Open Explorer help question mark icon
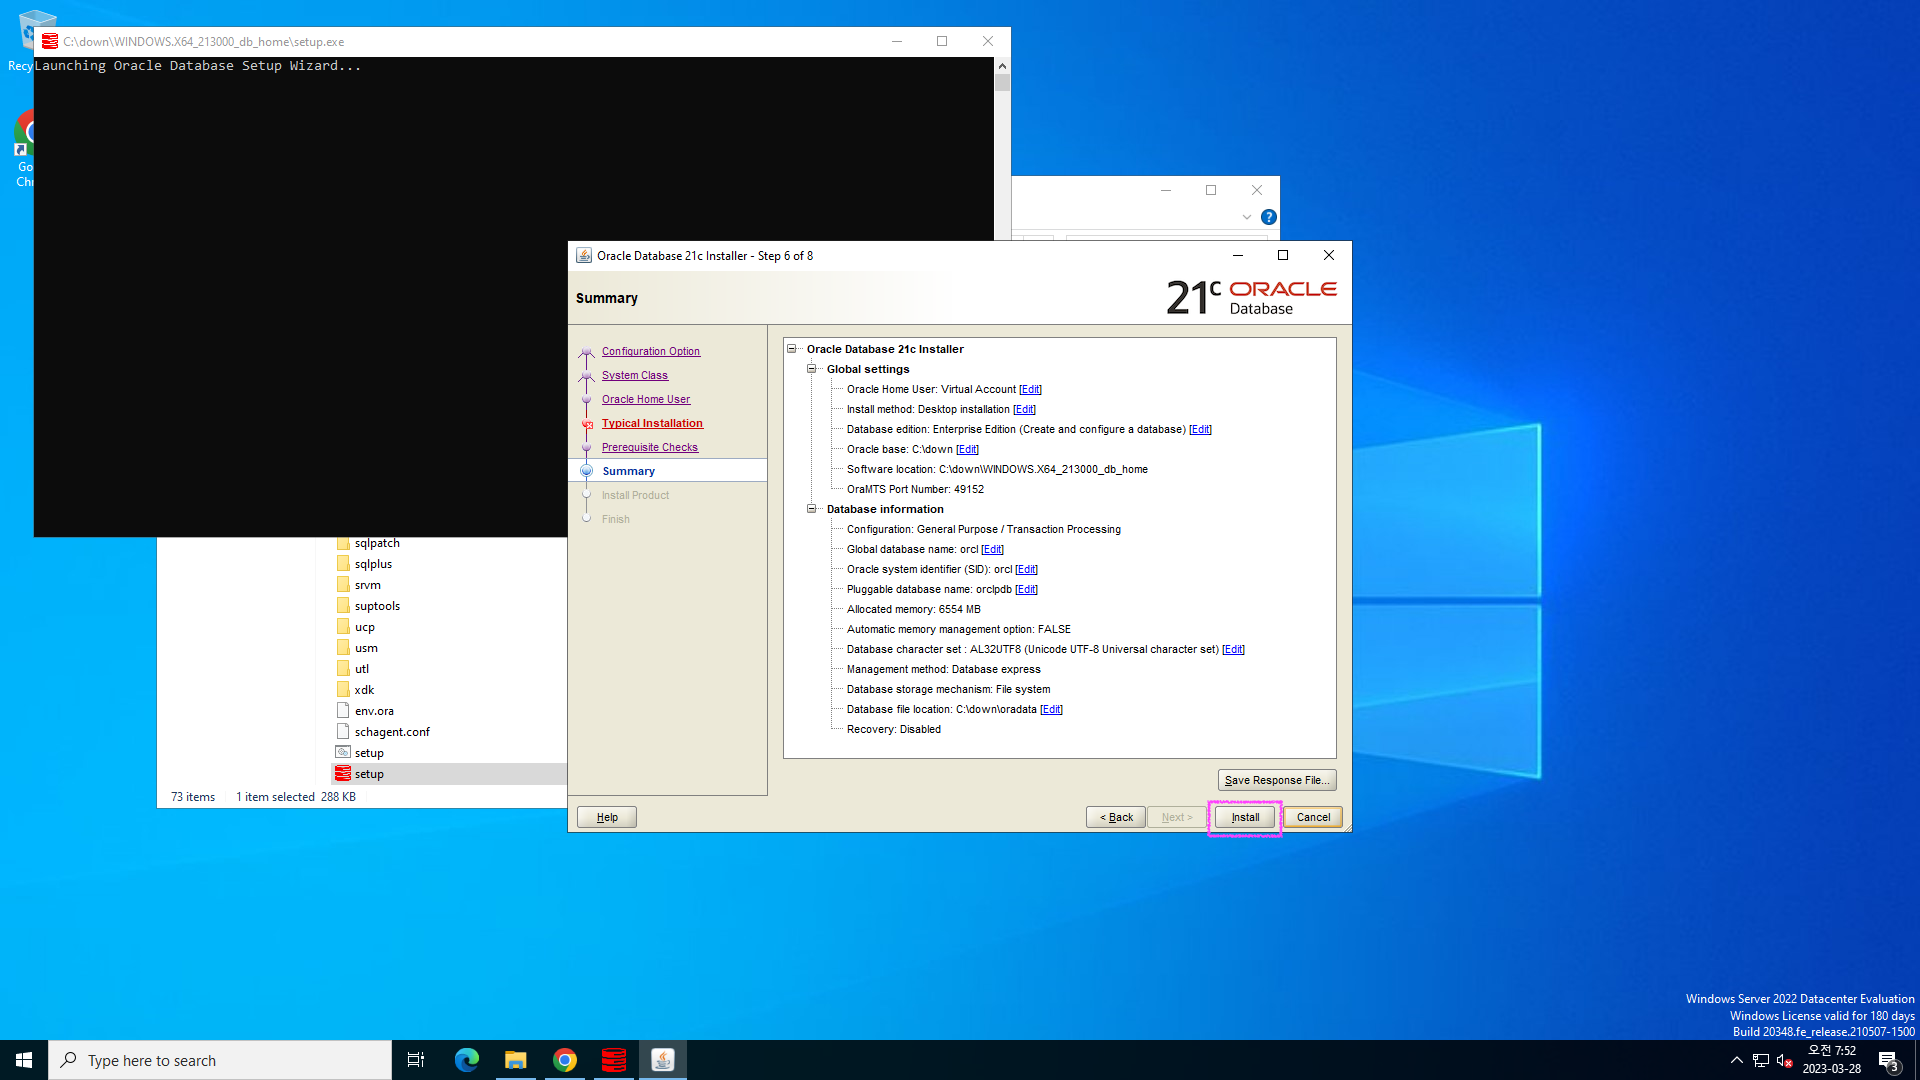This screenshot has height=1080, width=1920. click(1268, 217)
